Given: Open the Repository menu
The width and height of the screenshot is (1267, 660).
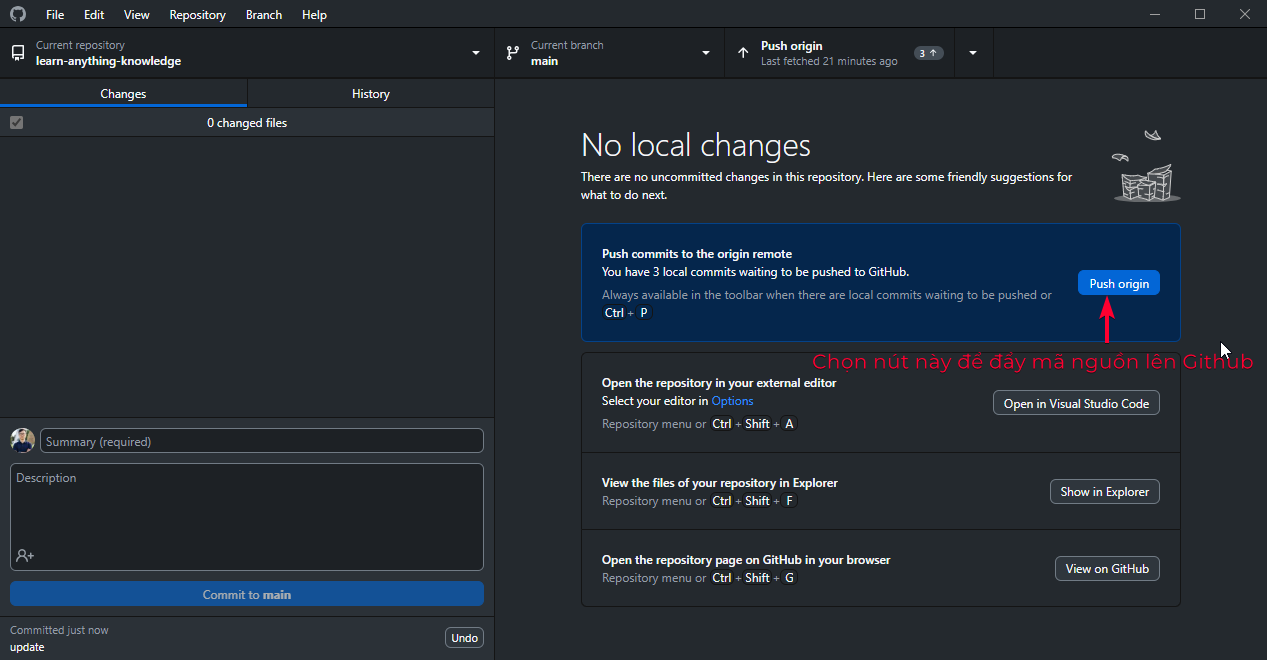Looking at the screenshot, I should pyautogui.click(x=198, y=15).
